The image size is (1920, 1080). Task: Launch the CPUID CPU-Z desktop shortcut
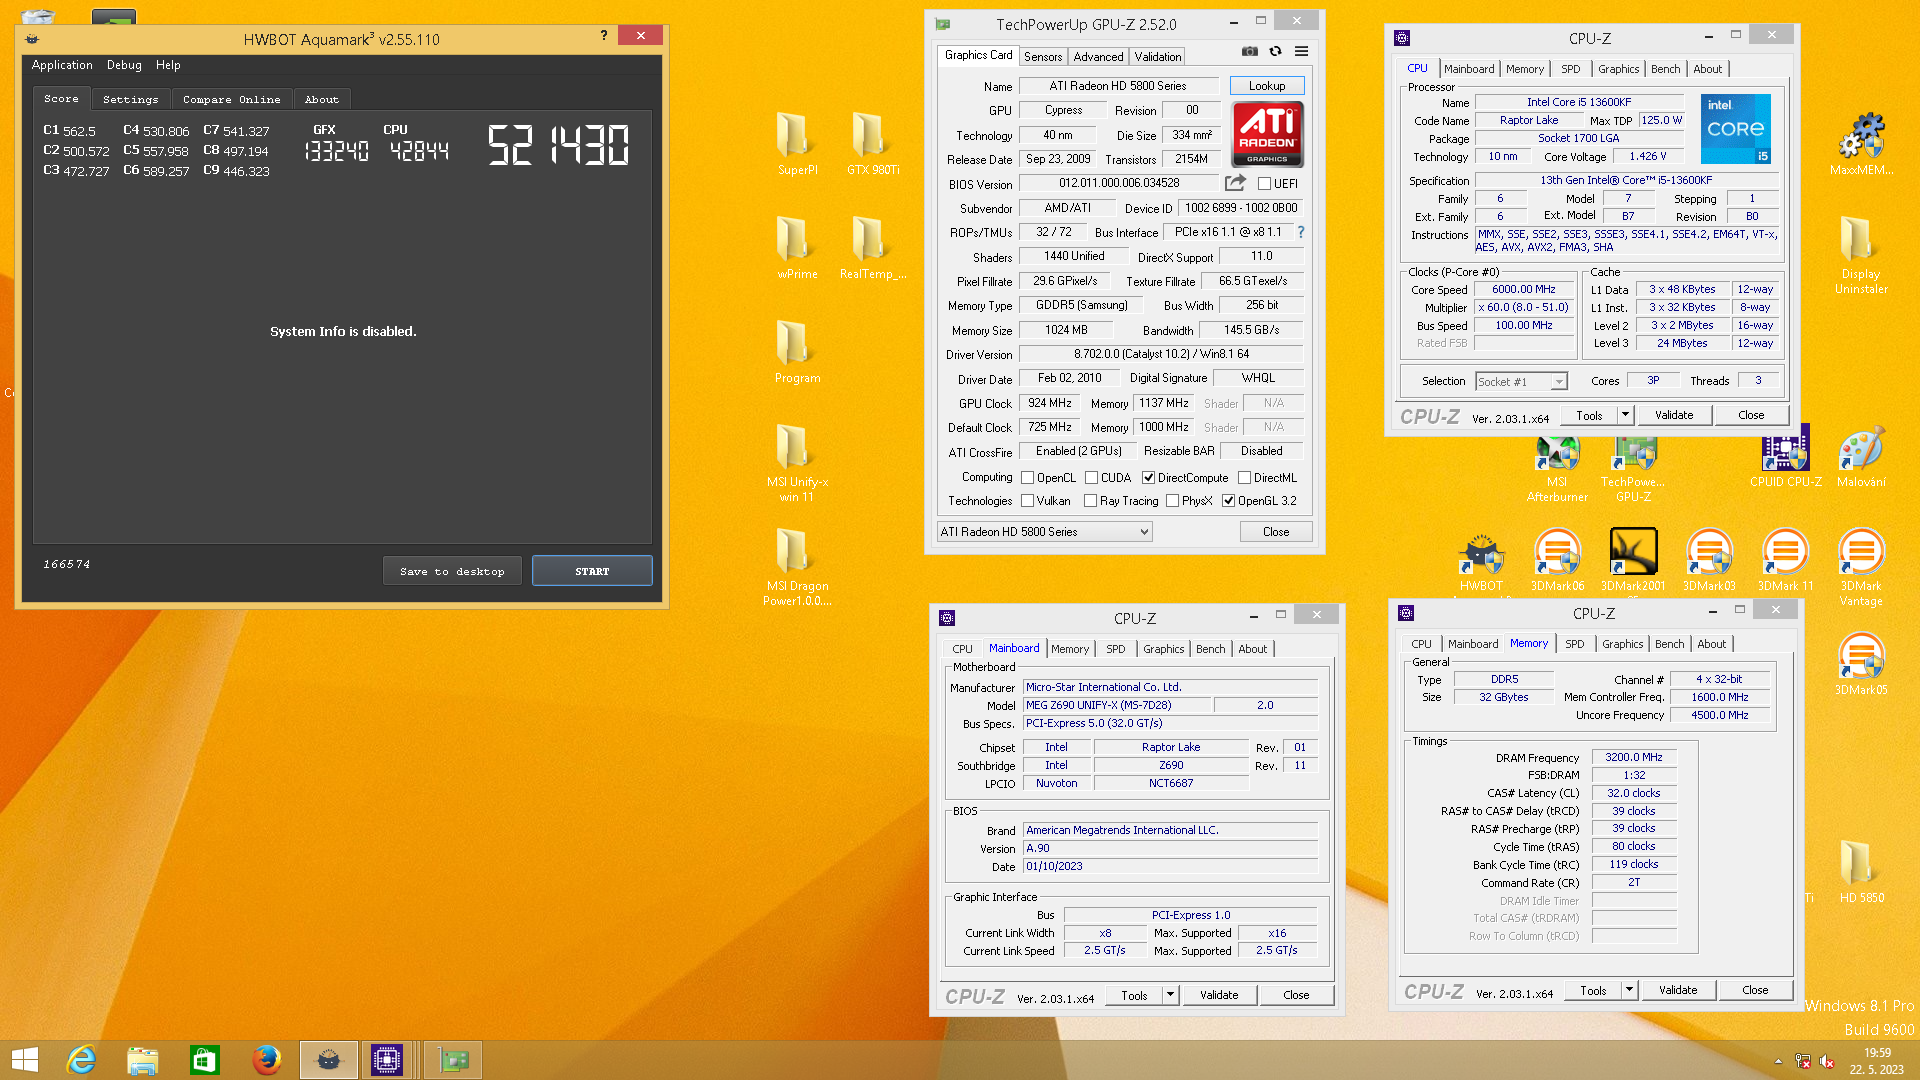click(1785, 458)
